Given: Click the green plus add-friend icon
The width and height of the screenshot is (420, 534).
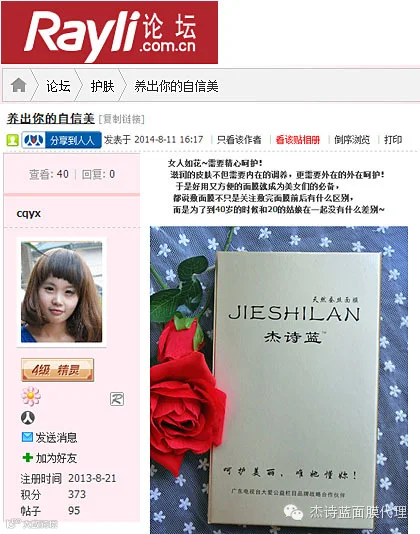Looking at the screenshot, I should point(28,457).
